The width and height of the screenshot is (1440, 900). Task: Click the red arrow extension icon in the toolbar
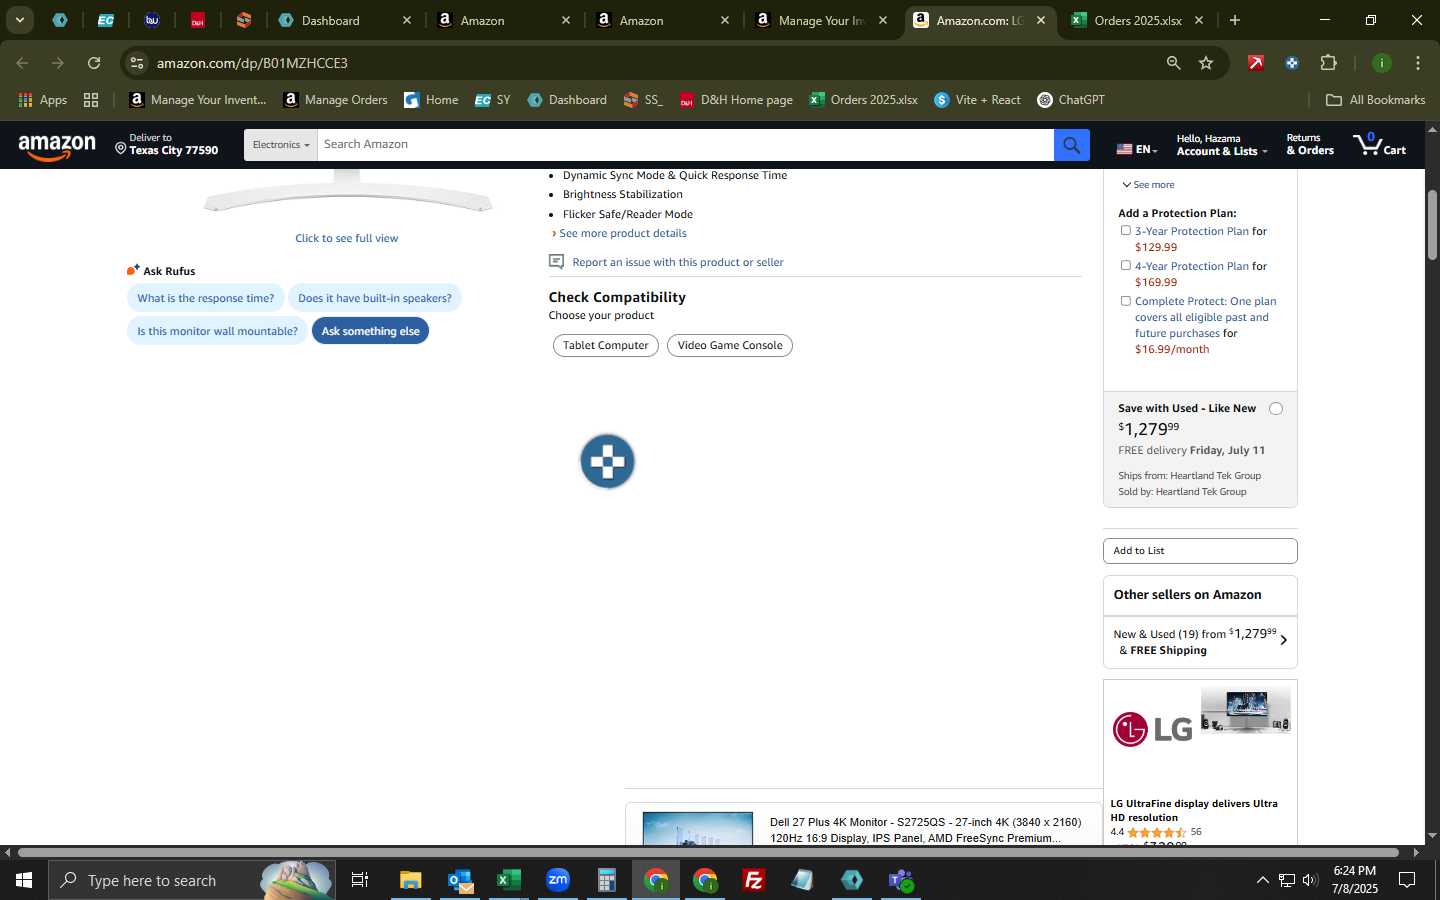click(x=1255, y=63)
